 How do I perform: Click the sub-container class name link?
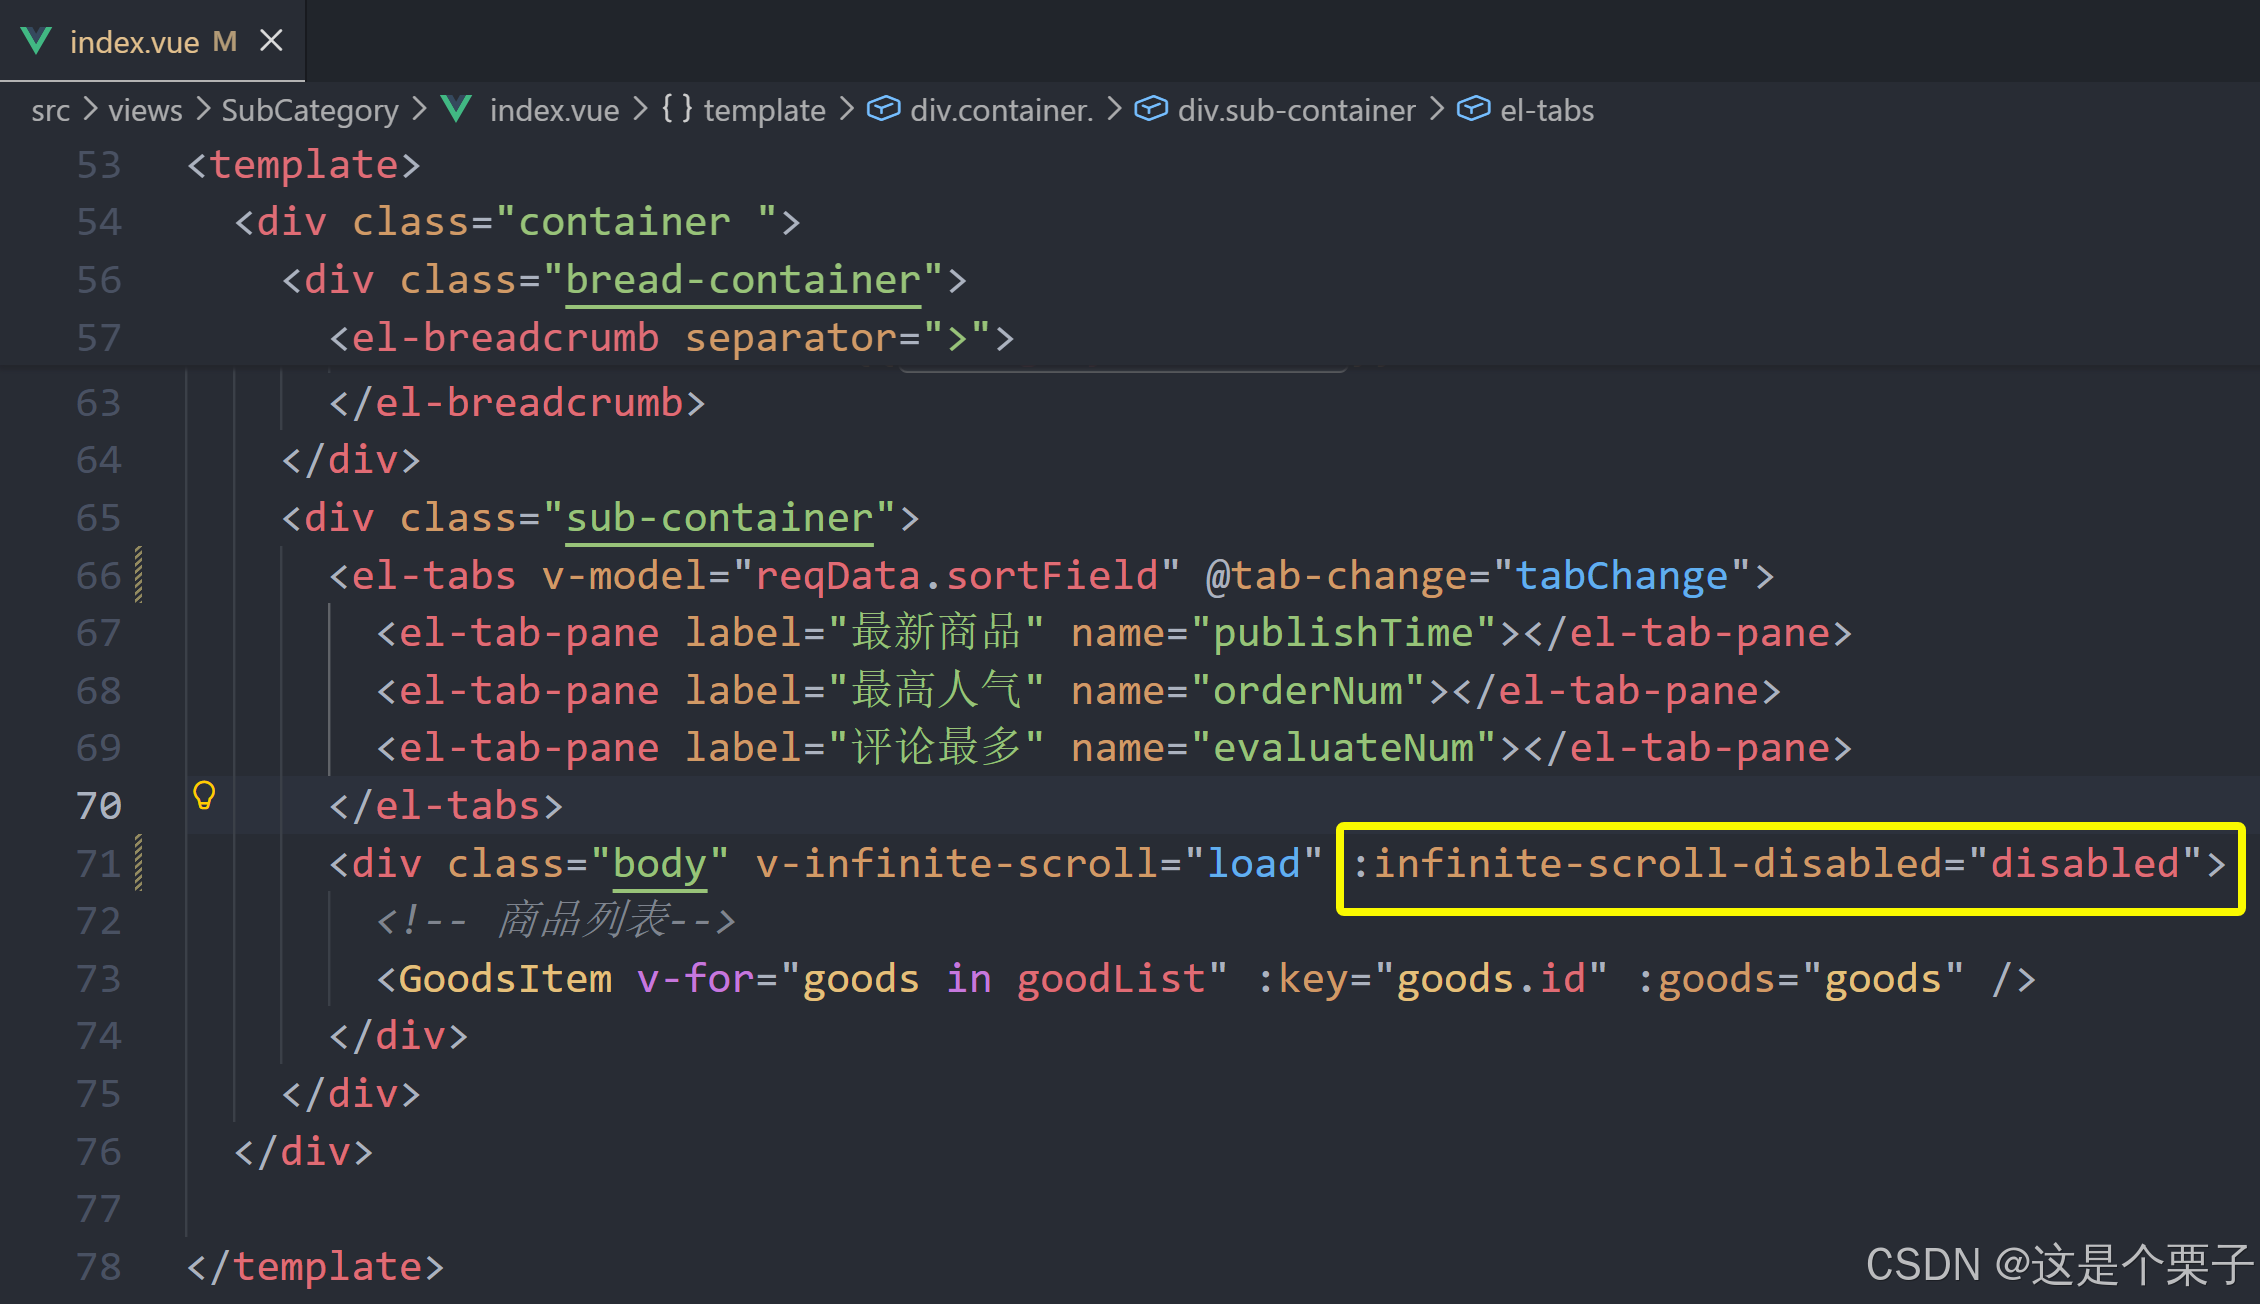click(719, 518)
